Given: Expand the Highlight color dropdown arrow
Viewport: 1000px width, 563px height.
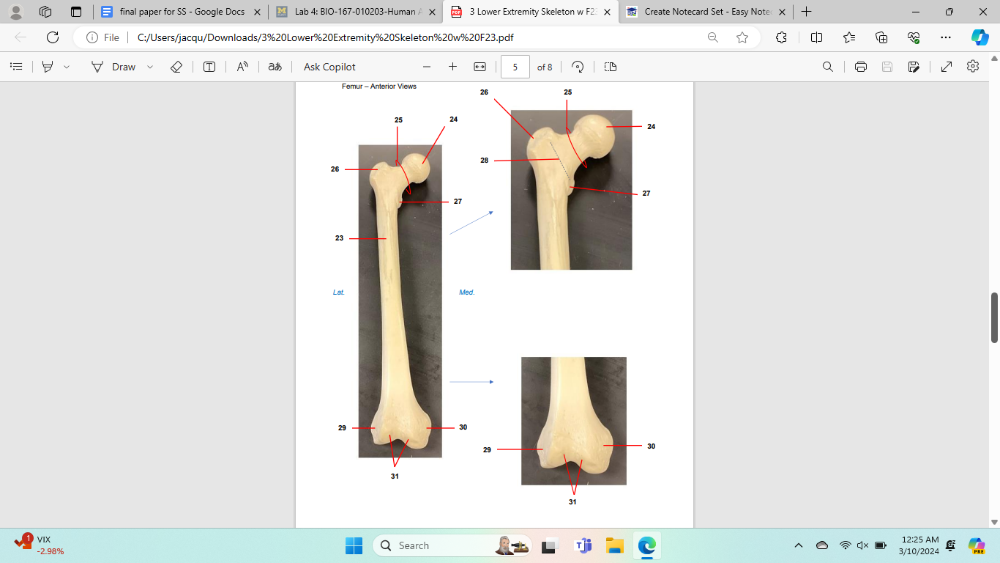Looking at the screenshot, I should pyautogui.click(x=67, y=67).
